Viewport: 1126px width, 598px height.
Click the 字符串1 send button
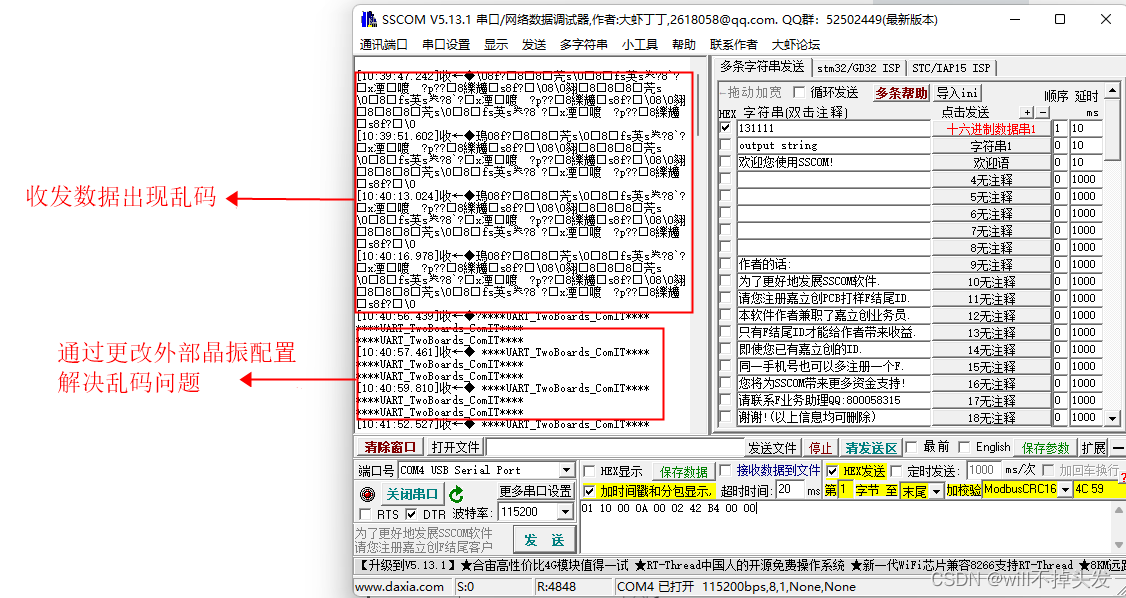tap(991, 146)
